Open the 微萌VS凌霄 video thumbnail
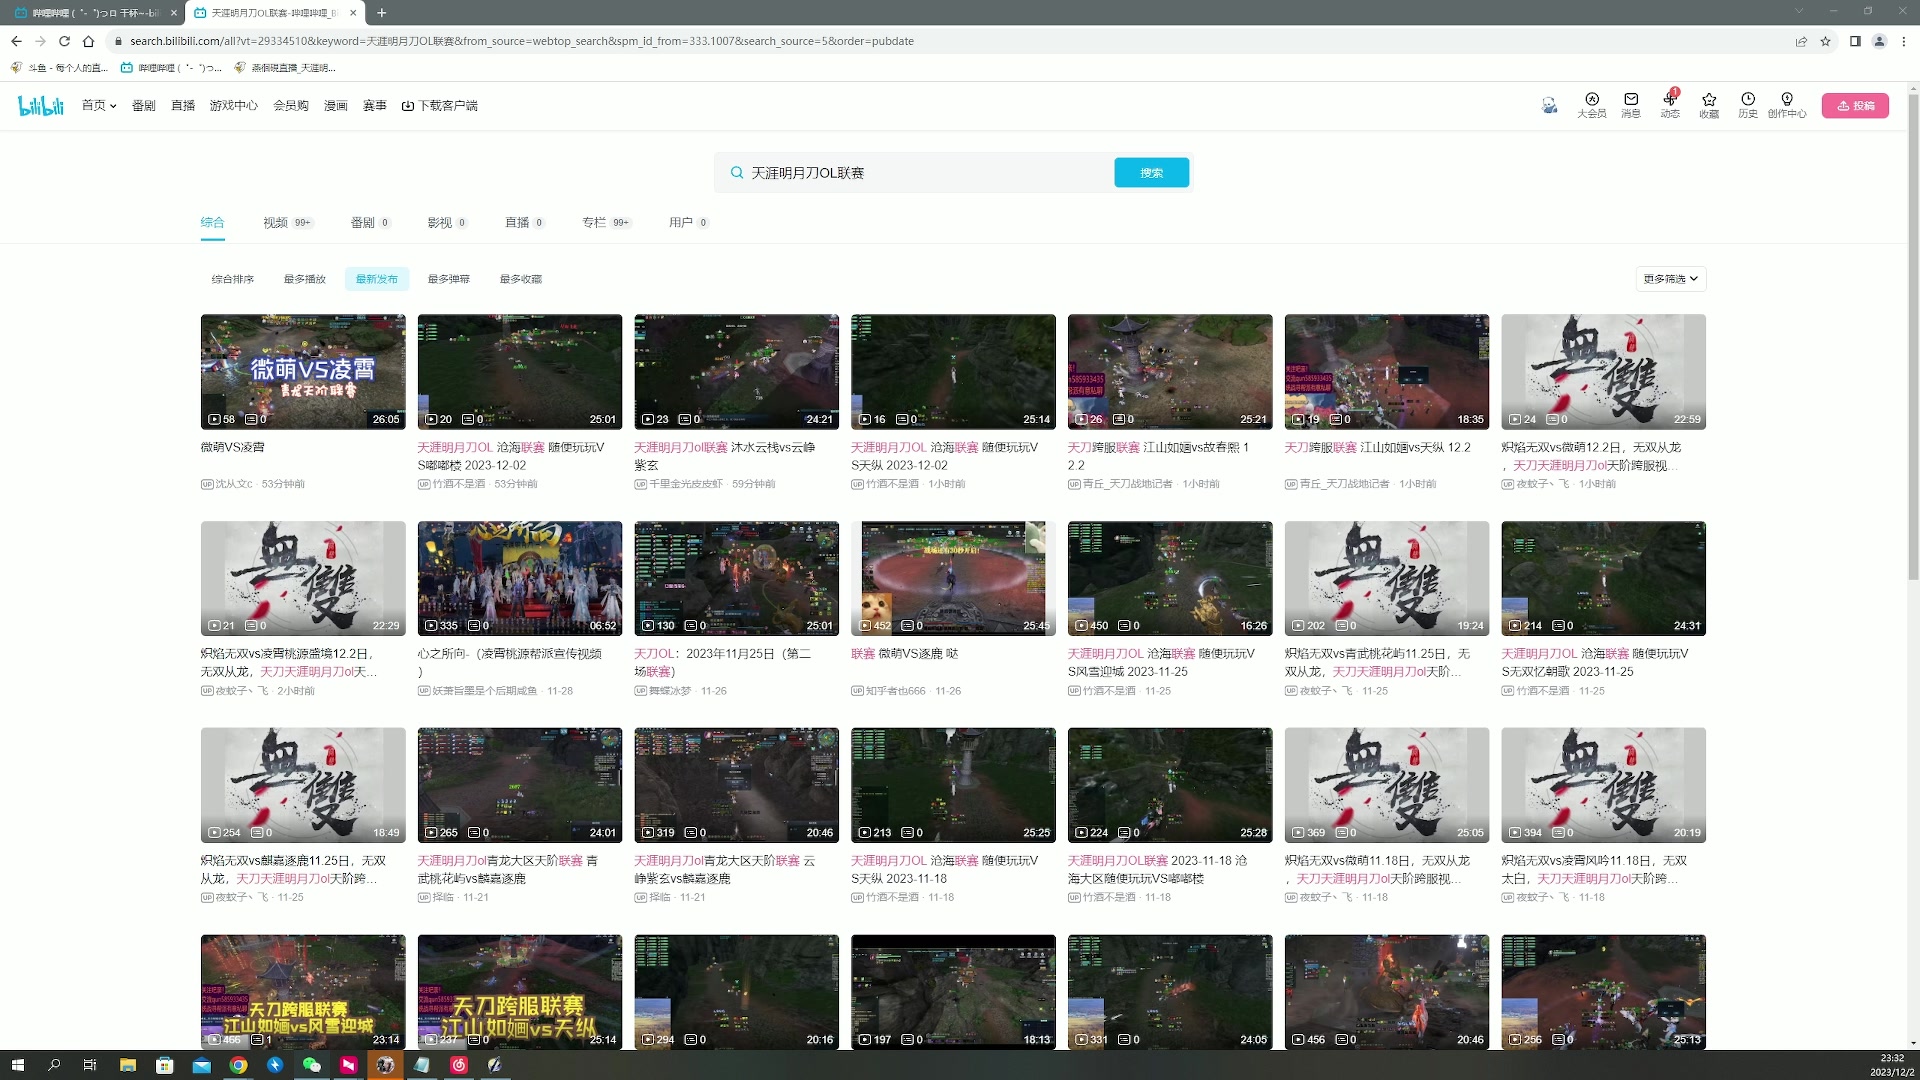The width and height of the screenshot is (1920, 1080). click(303, 371)
